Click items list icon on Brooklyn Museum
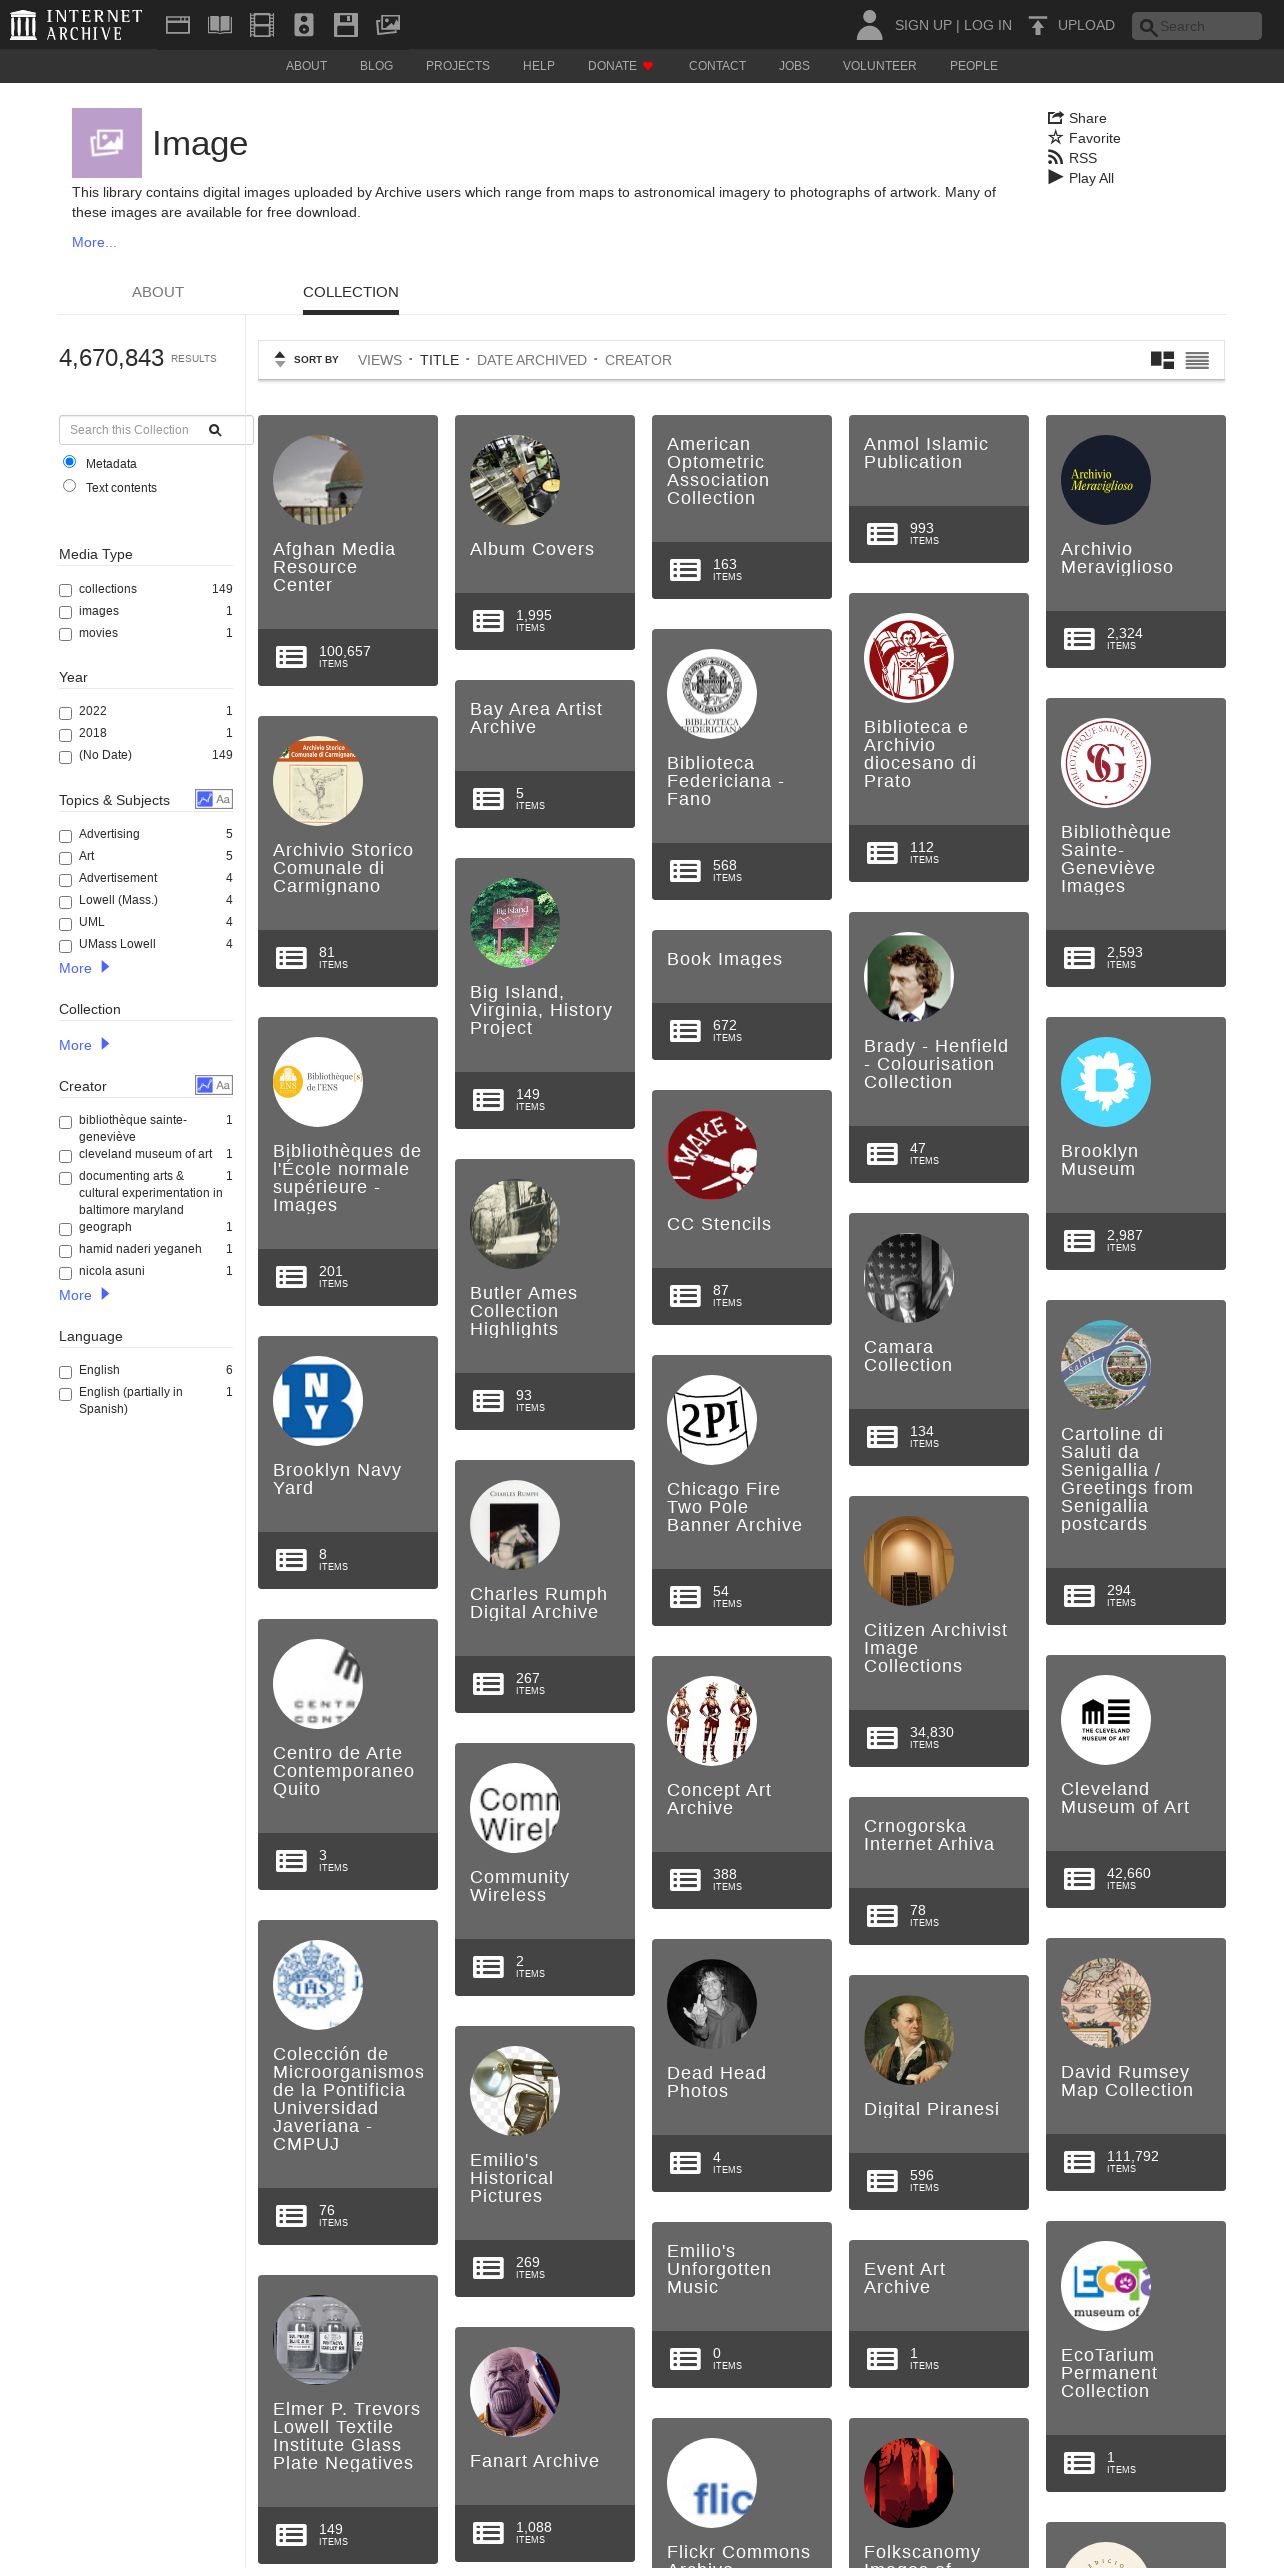 [x=1079, y=1241]
